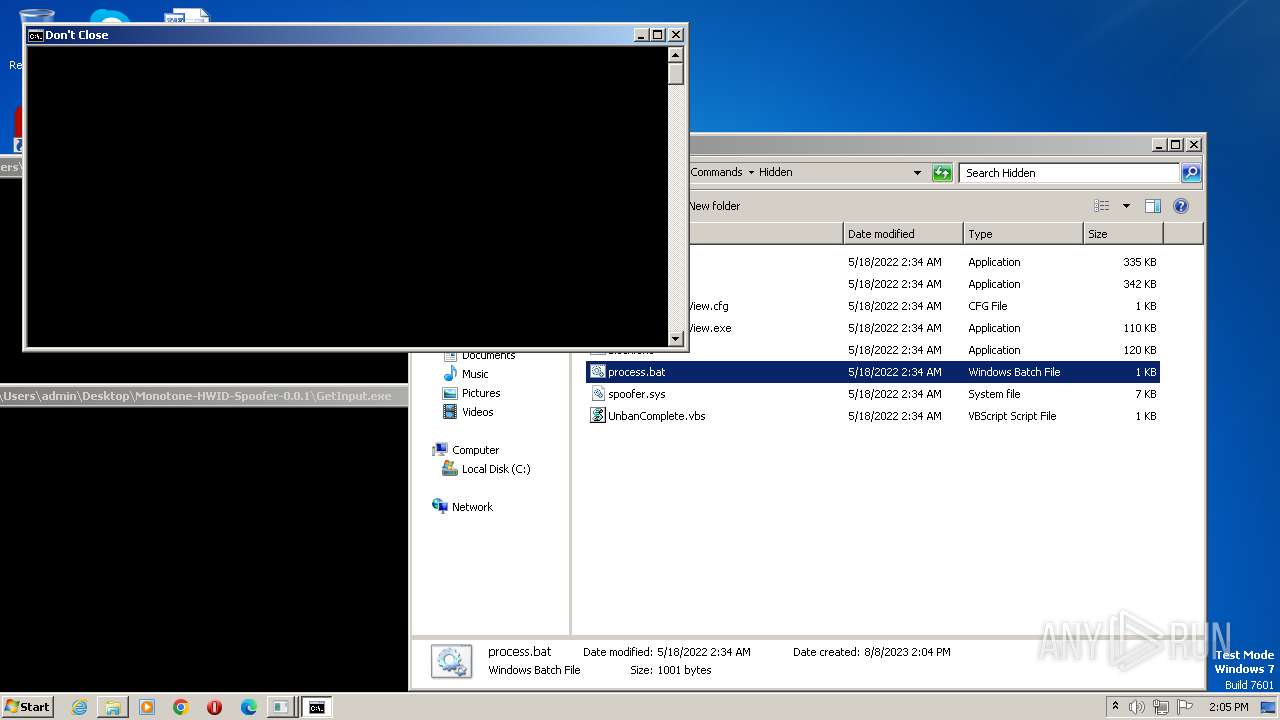
Task: Open Google Chrome from taskbar
Action: click(x=181, y=707)
